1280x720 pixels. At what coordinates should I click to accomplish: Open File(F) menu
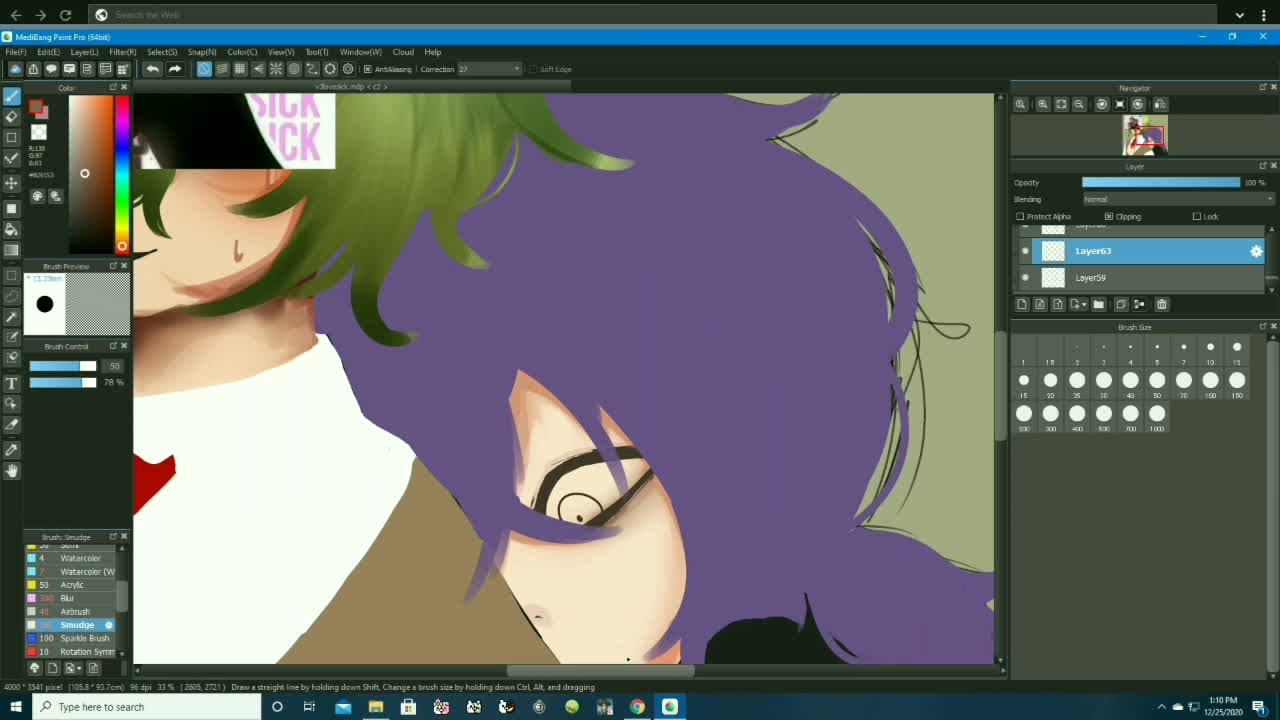click(x=15, y=52)
